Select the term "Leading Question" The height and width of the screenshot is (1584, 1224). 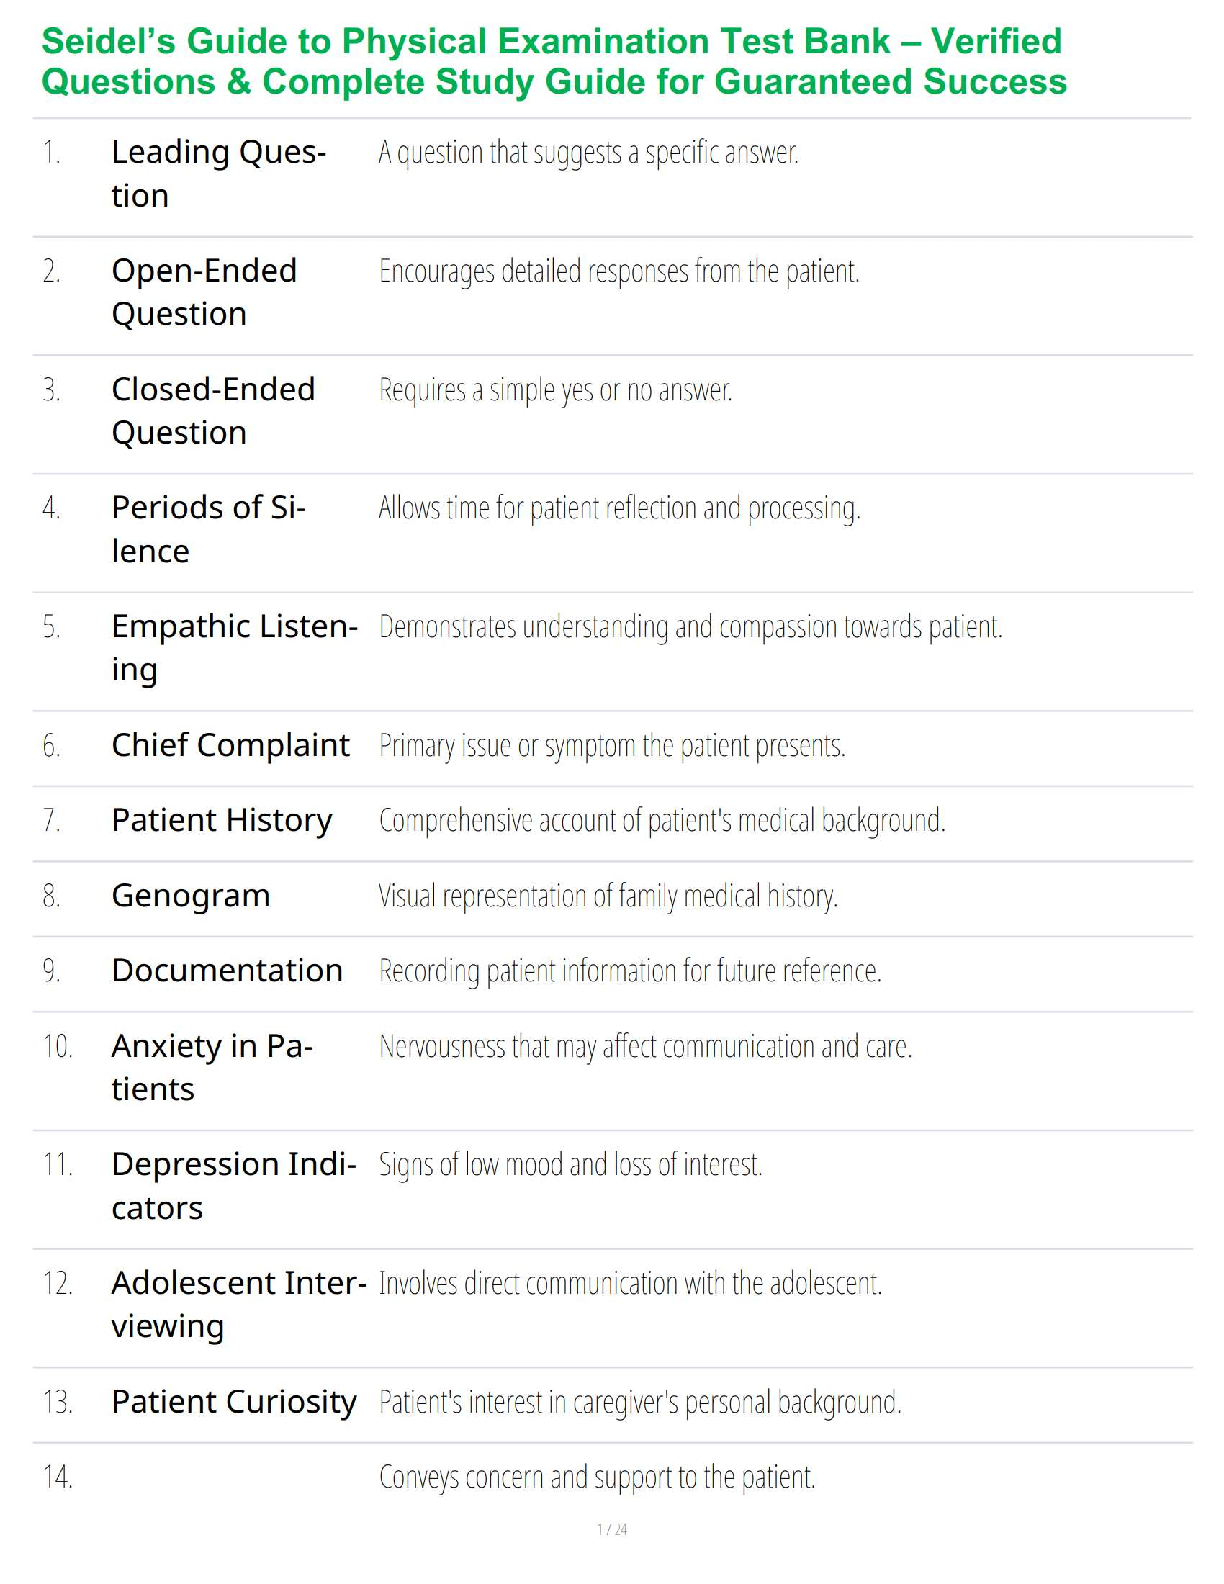click(218, 173)
